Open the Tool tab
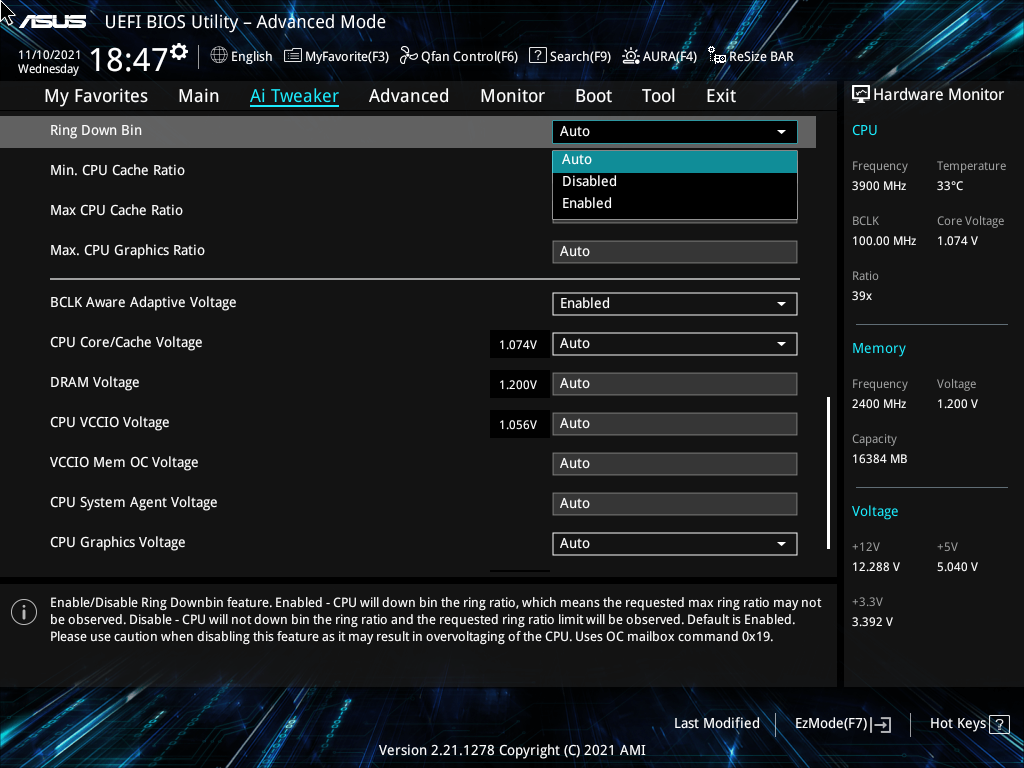This screenshot has height=768, width=1024. [x=658, y=96]
